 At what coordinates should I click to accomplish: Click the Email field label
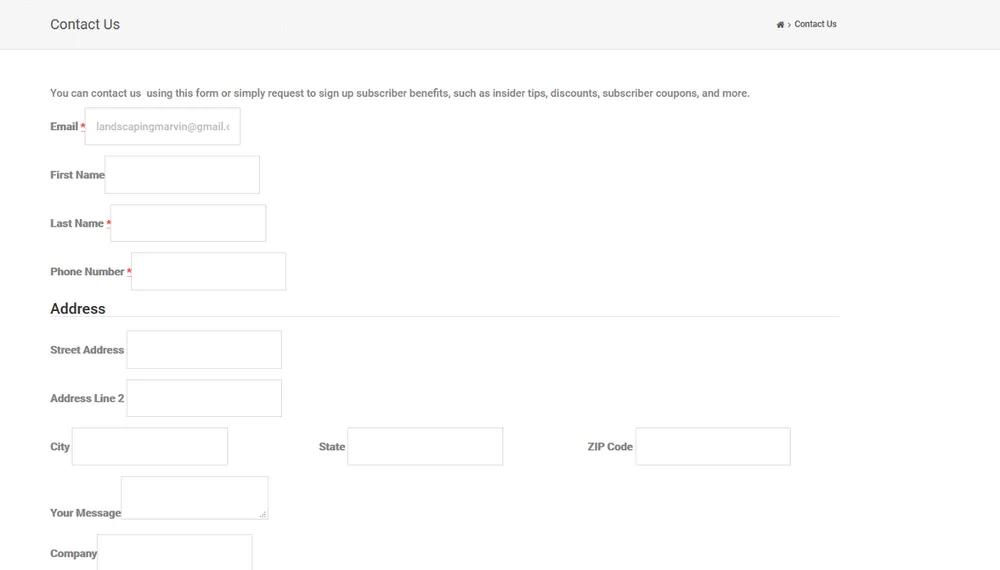pos(64,127)
